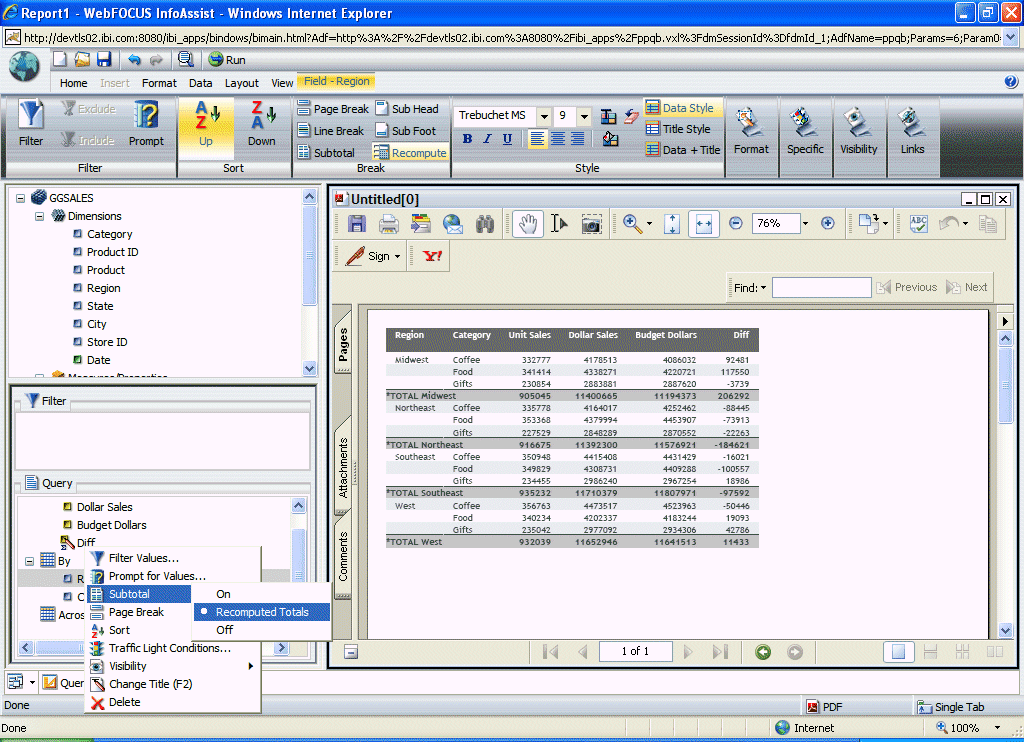Image resolution: width=1024 pixels, height=742 pixels.
Task: Click the data tree vertical scrollbar
Action: (310, 282)
